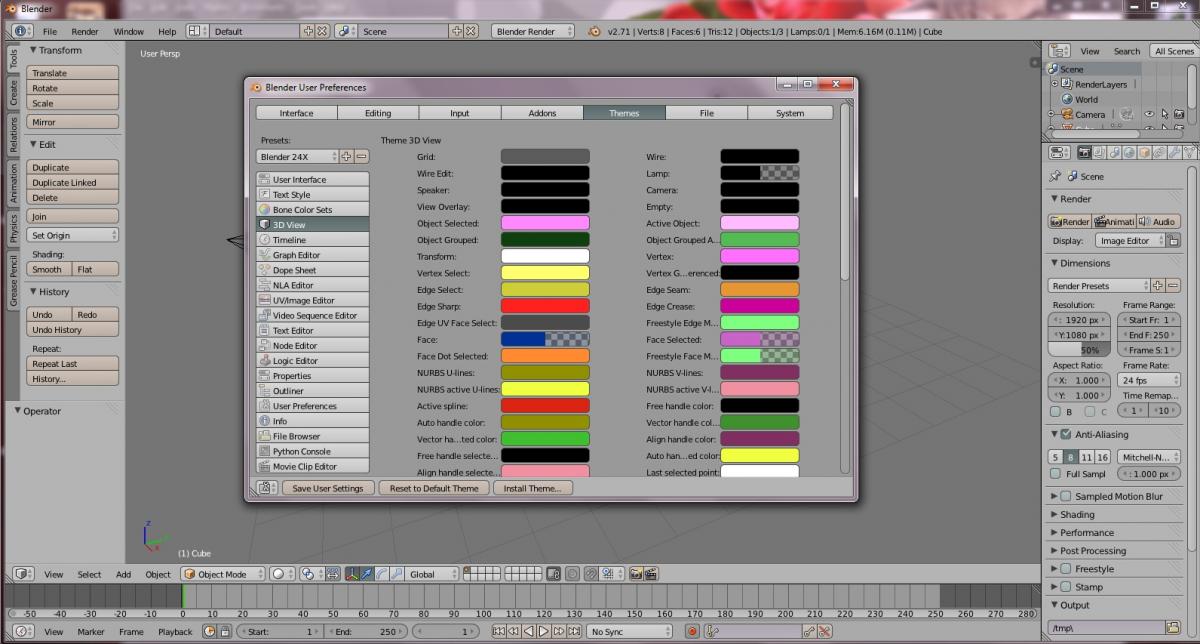Image resolution: width=1200 pixels, height=644 pixels.
Task: Enable Sampled Motion Blur checkbox
Action: pos(1066,497)
